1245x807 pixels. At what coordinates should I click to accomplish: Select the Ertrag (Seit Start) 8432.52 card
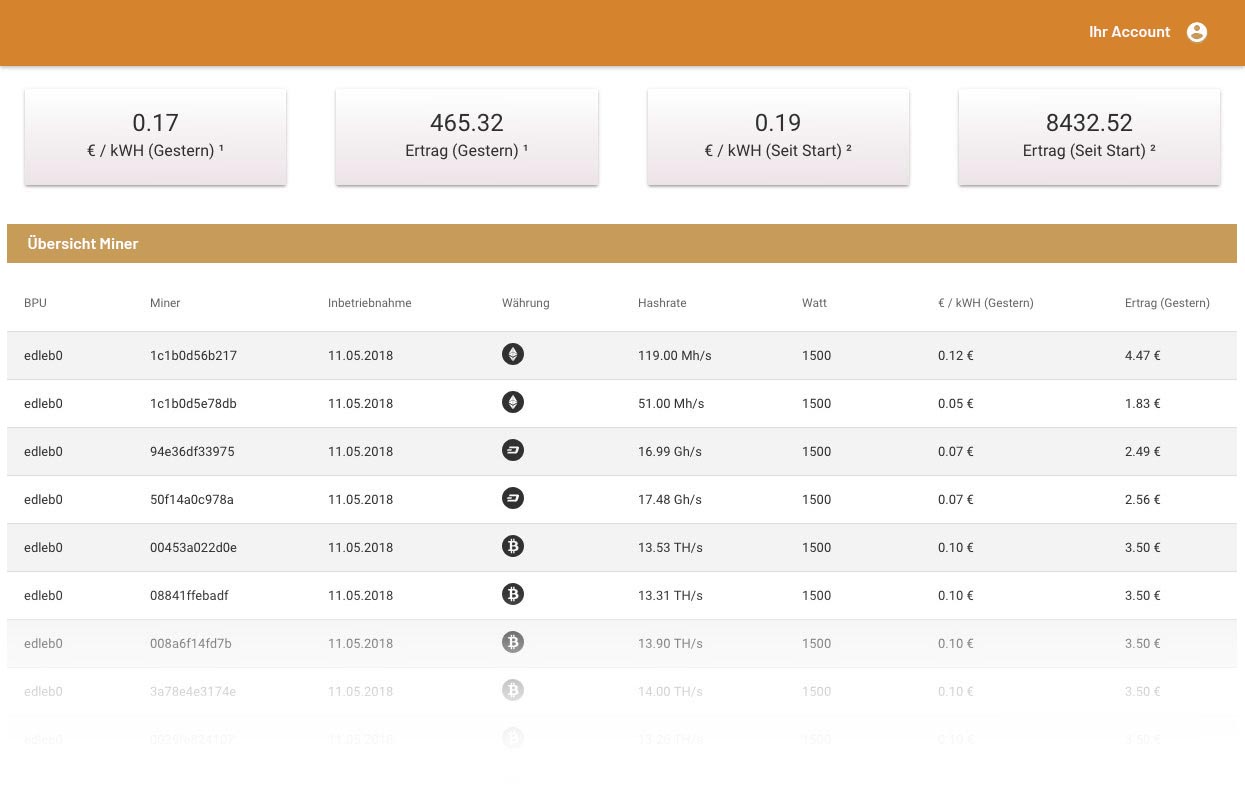[1089, 137]
